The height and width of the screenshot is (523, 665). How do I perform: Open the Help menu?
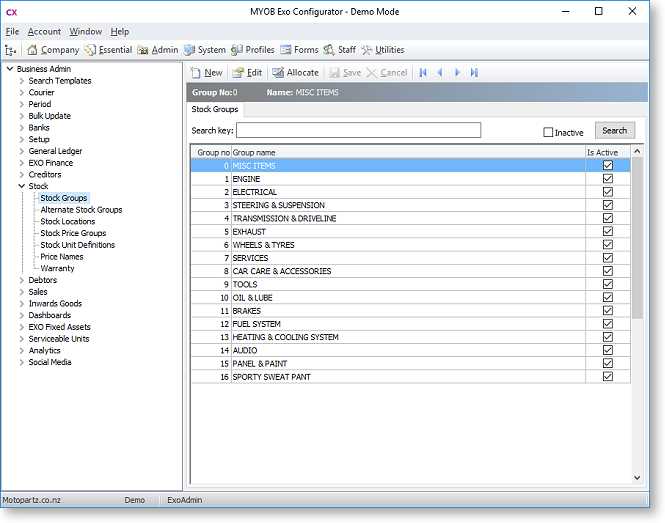pyautogui.click(x=120, y=32)
